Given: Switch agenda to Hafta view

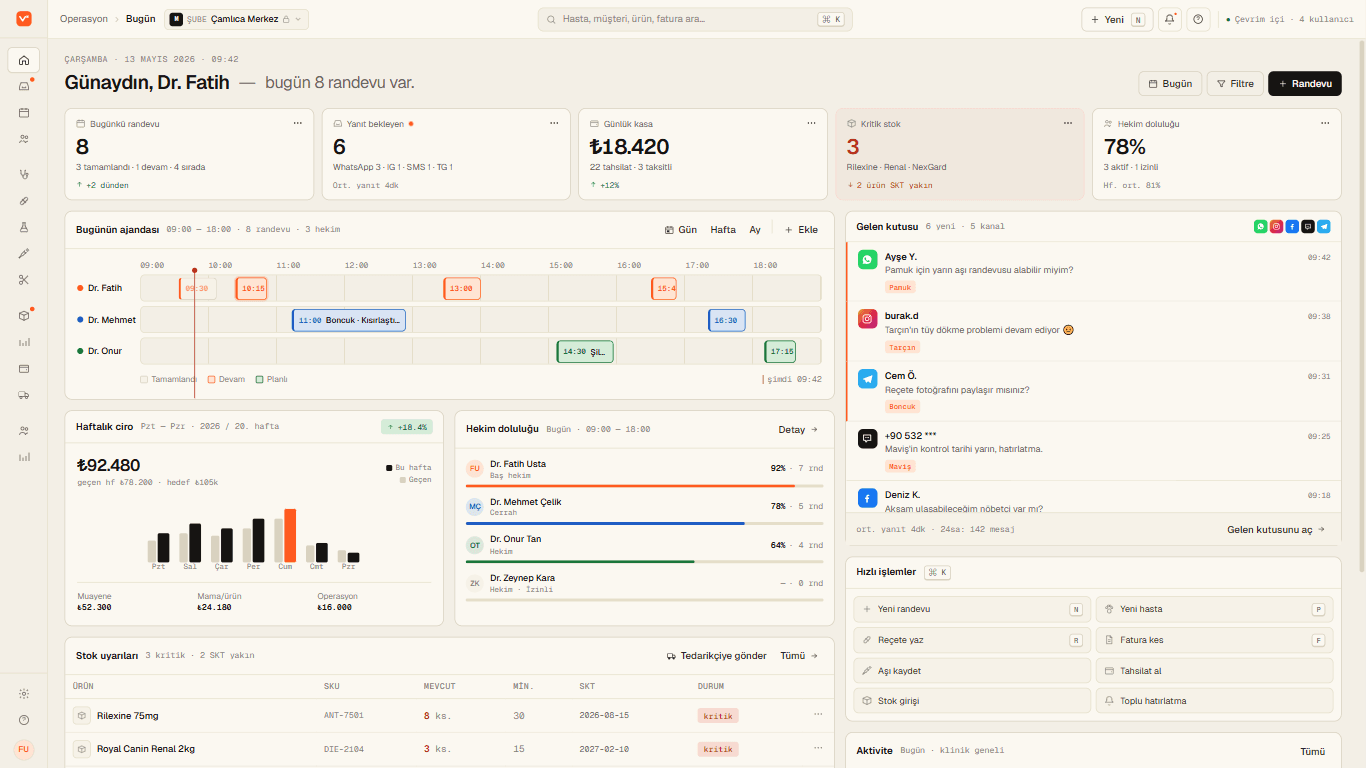Looking at the screenshot, I should pos(723,230).
